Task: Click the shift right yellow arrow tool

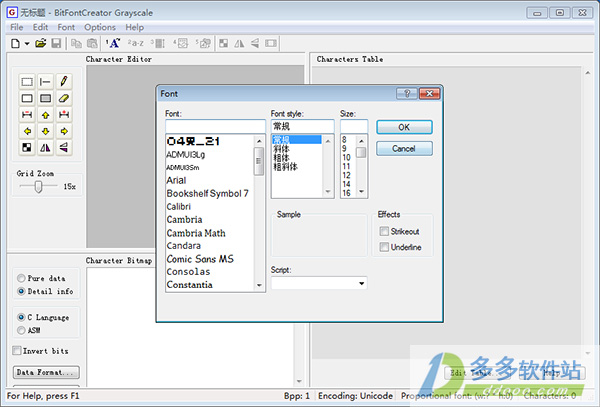Action: (x=64, y=131)
